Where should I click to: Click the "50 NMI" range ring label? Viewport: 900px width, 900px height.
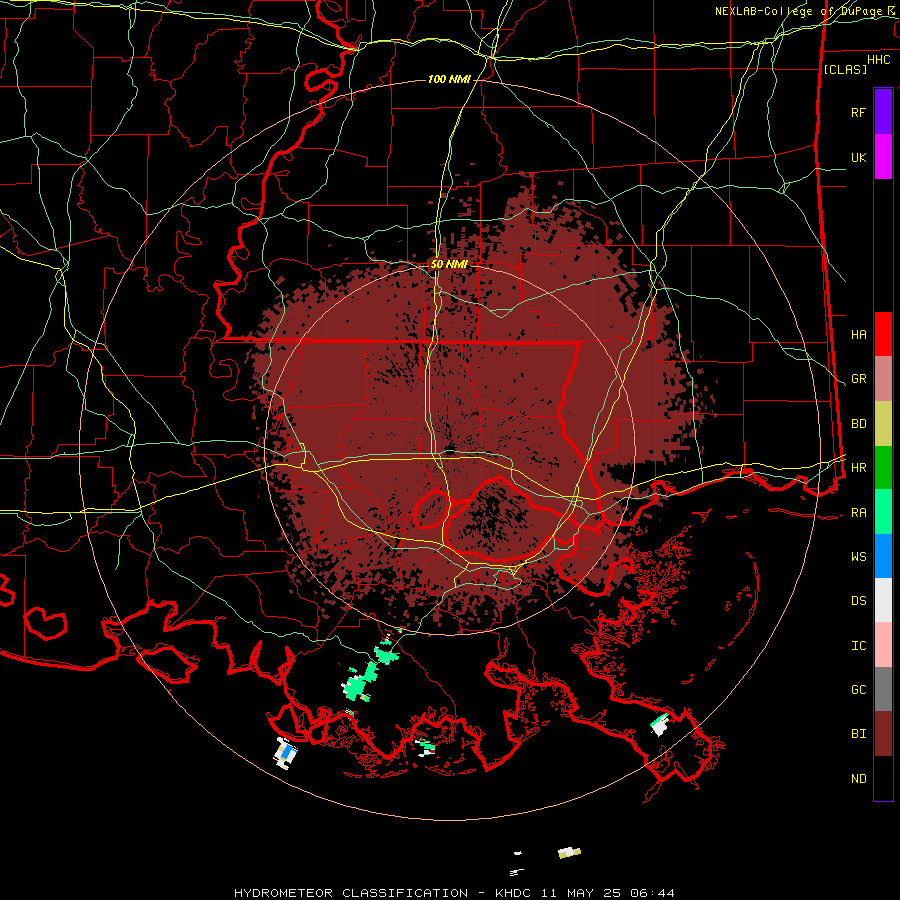point(449,265)
